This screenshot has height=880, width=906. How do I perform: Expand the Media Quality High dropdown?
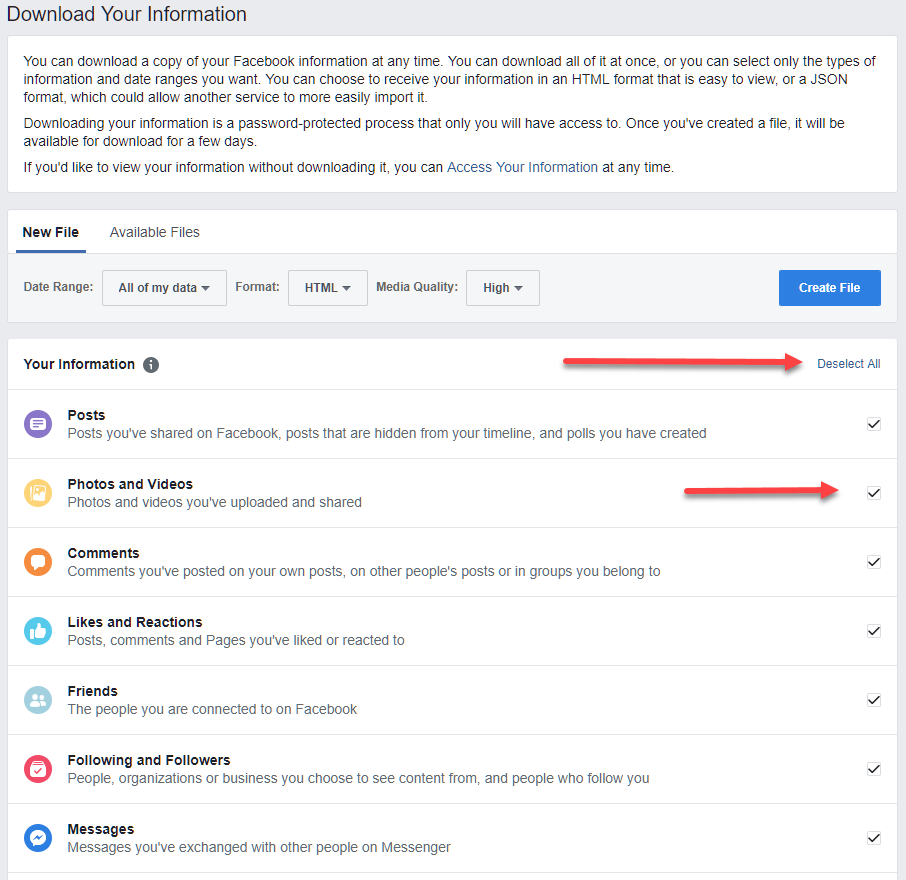tap(503, 288)
